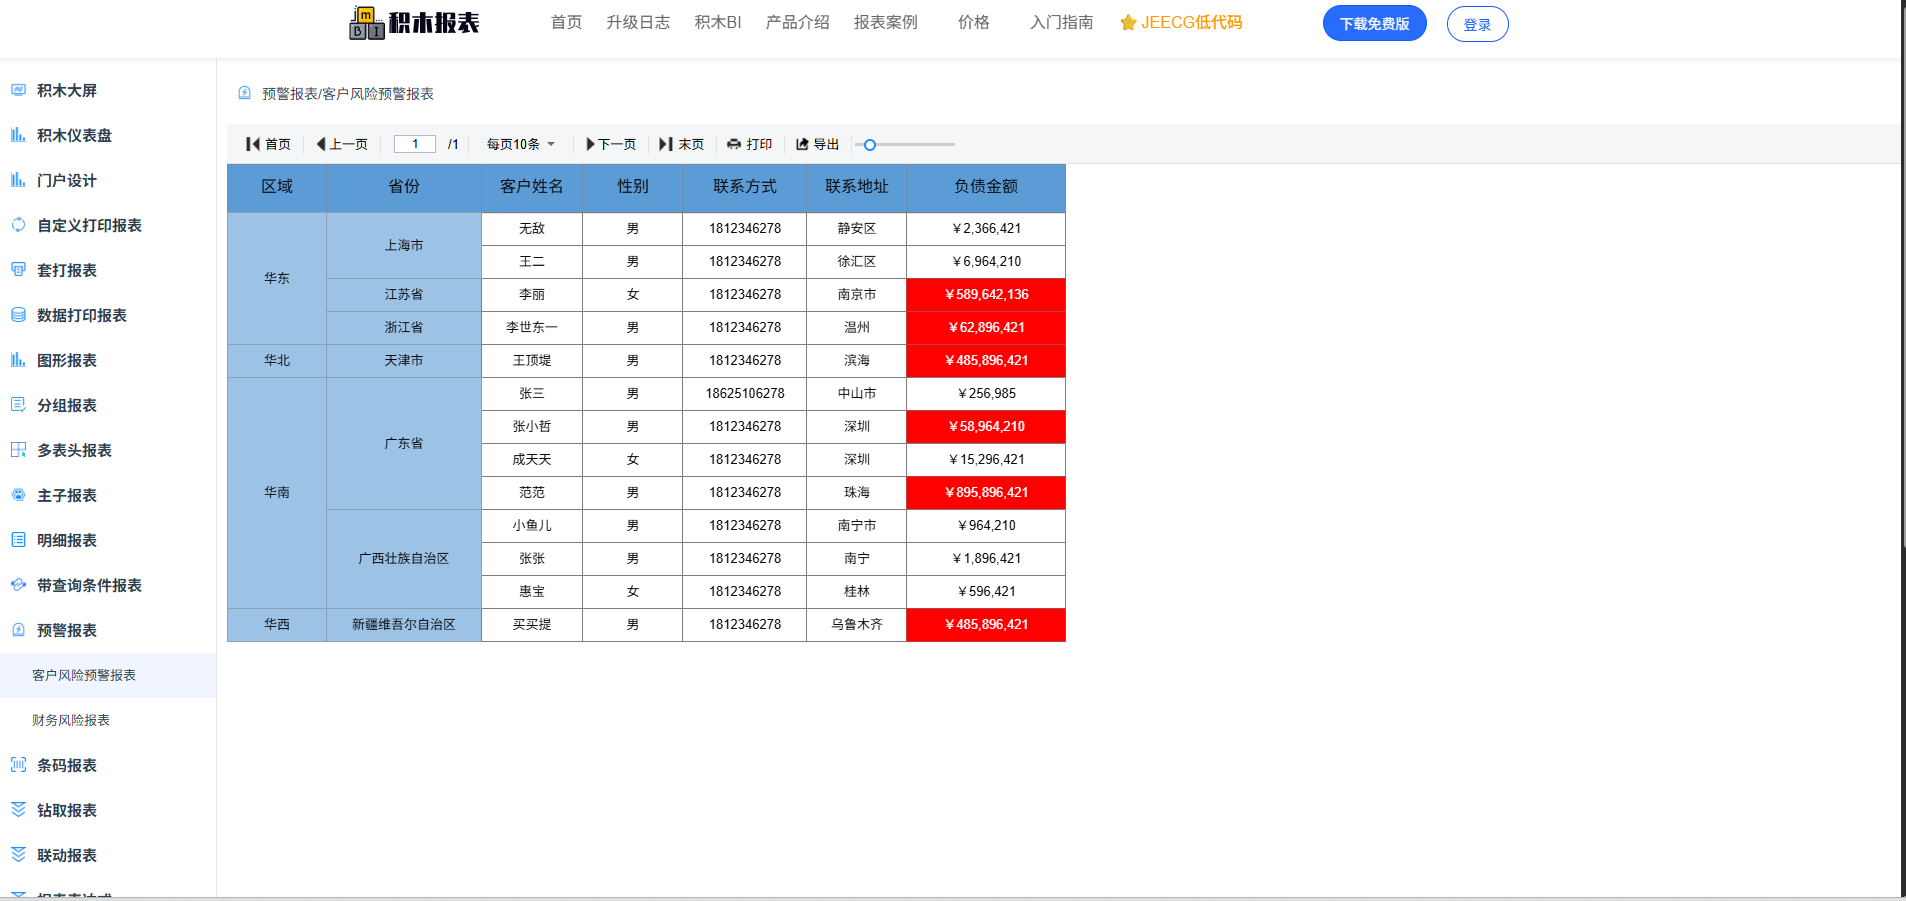Click the JiMu report logo icon
Screen dimensions: 1906x901
coord(366,23)
